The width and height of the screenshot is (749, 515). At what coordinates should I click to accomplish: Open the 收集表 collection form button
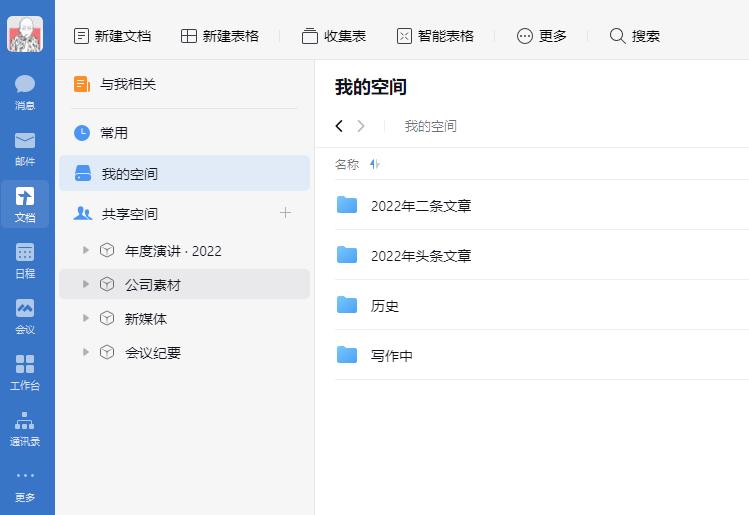tap(334, 36)
